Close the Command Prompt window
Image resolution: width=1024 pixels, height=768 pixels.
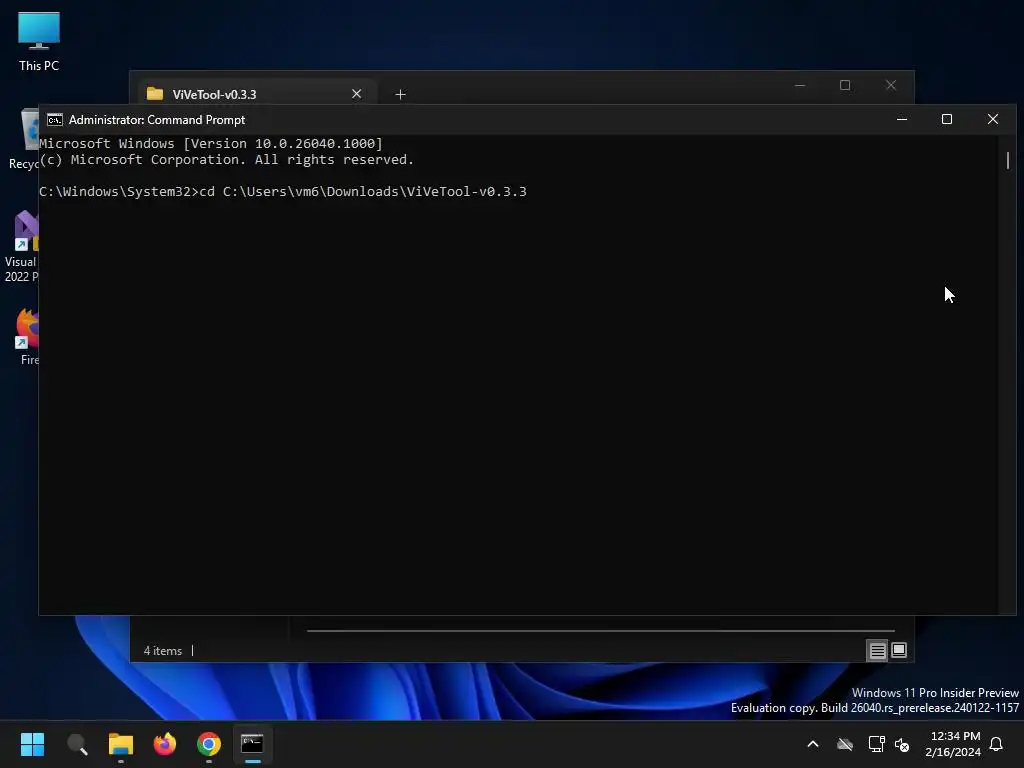pyautogui.click(x=993, y=120)
